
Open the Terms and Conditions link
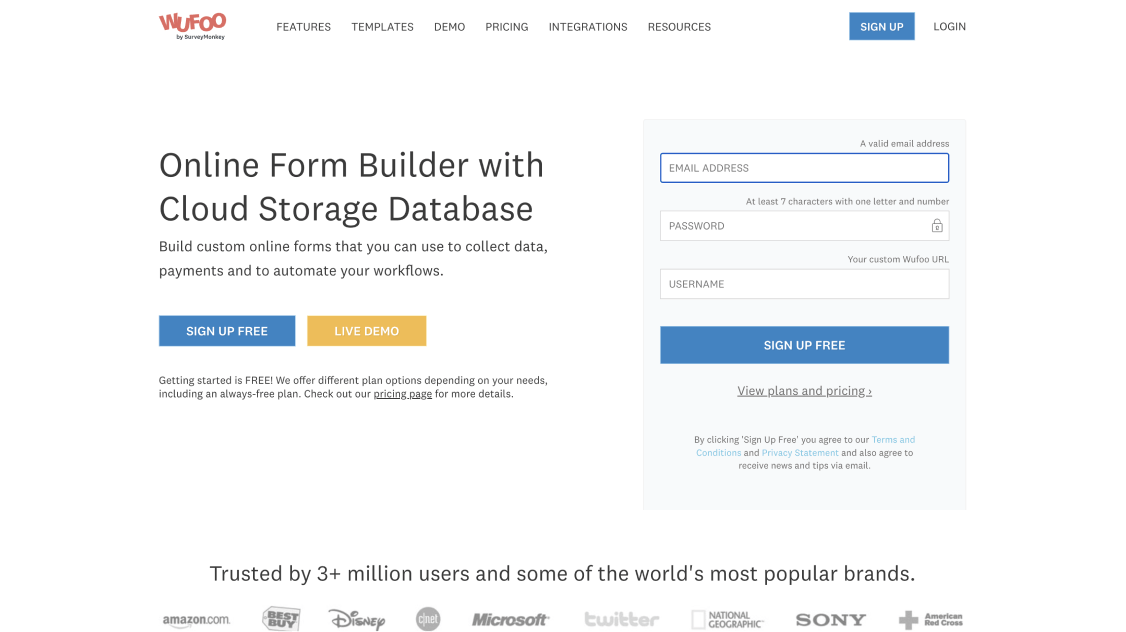(893, 440)
